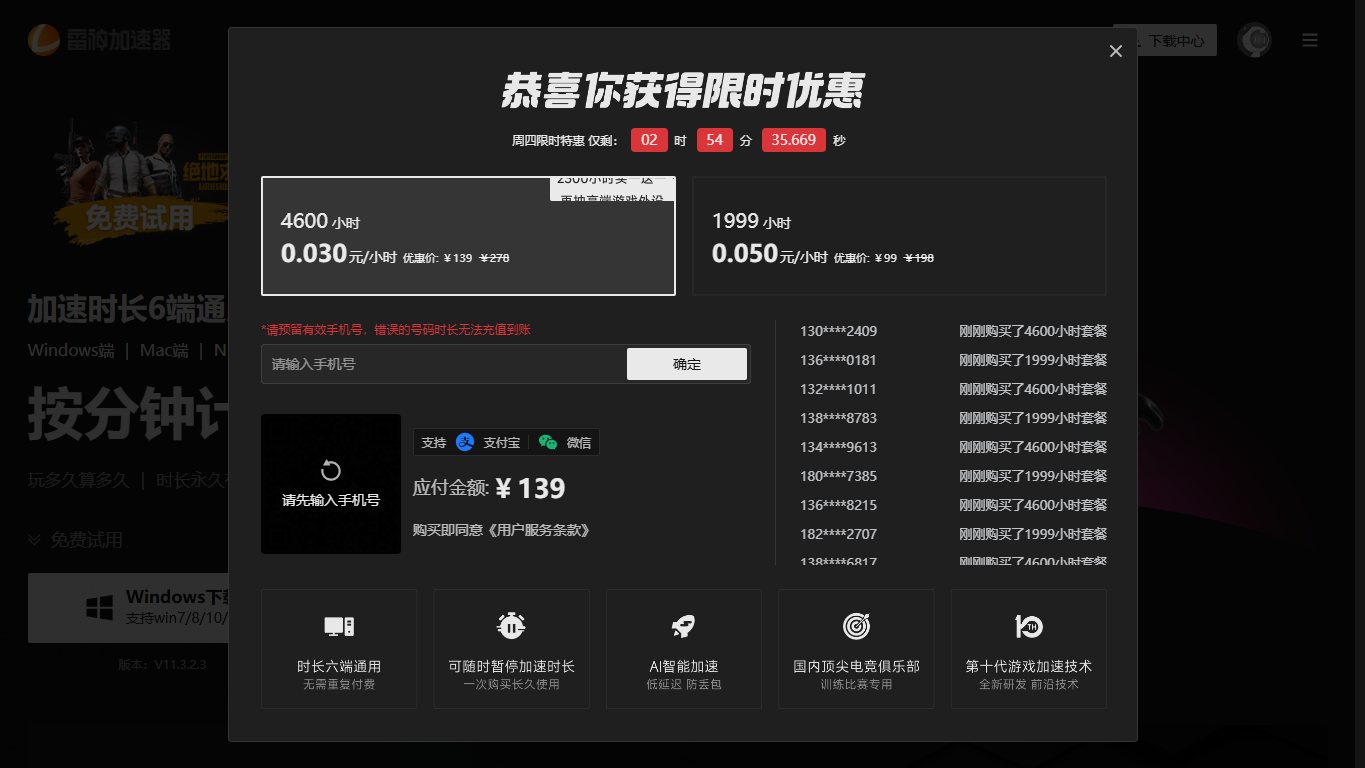Click the WeChat logo icon

point(547,442)
